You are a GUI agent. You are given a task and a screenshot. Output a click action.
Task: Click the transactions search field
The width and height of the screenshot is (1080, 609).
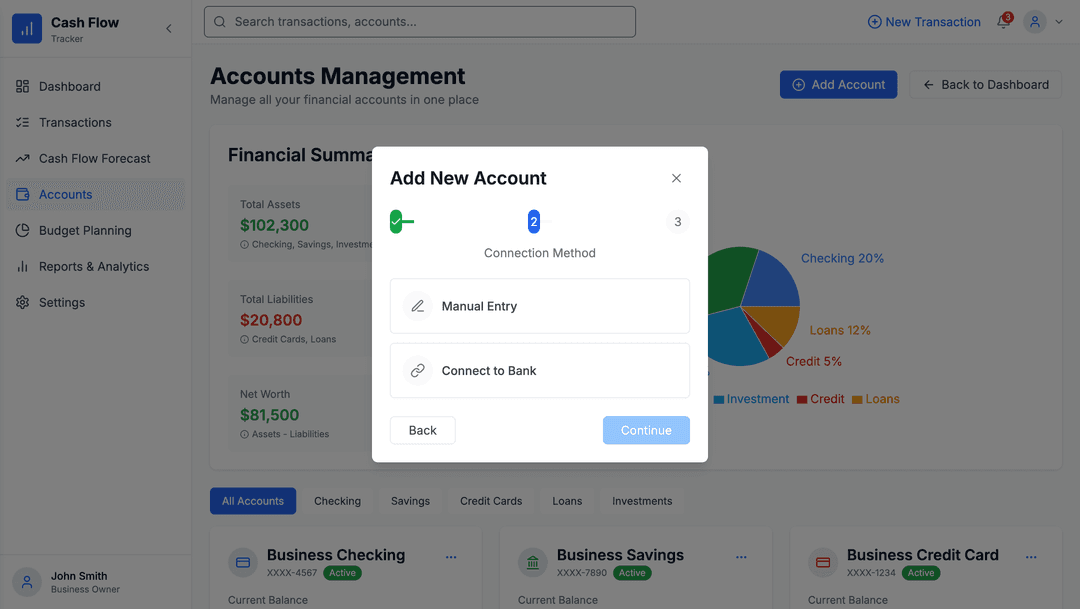pos(419,21)
